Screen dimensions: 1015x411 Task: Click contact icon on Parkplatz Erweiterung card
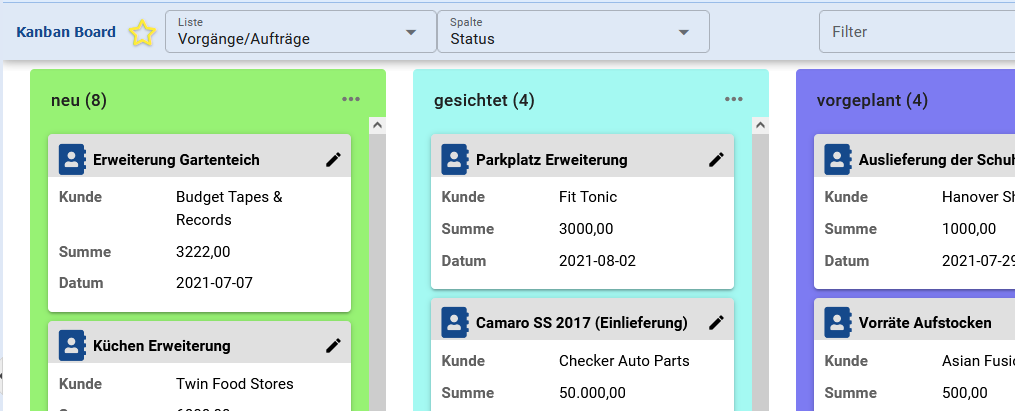(456, 160)
